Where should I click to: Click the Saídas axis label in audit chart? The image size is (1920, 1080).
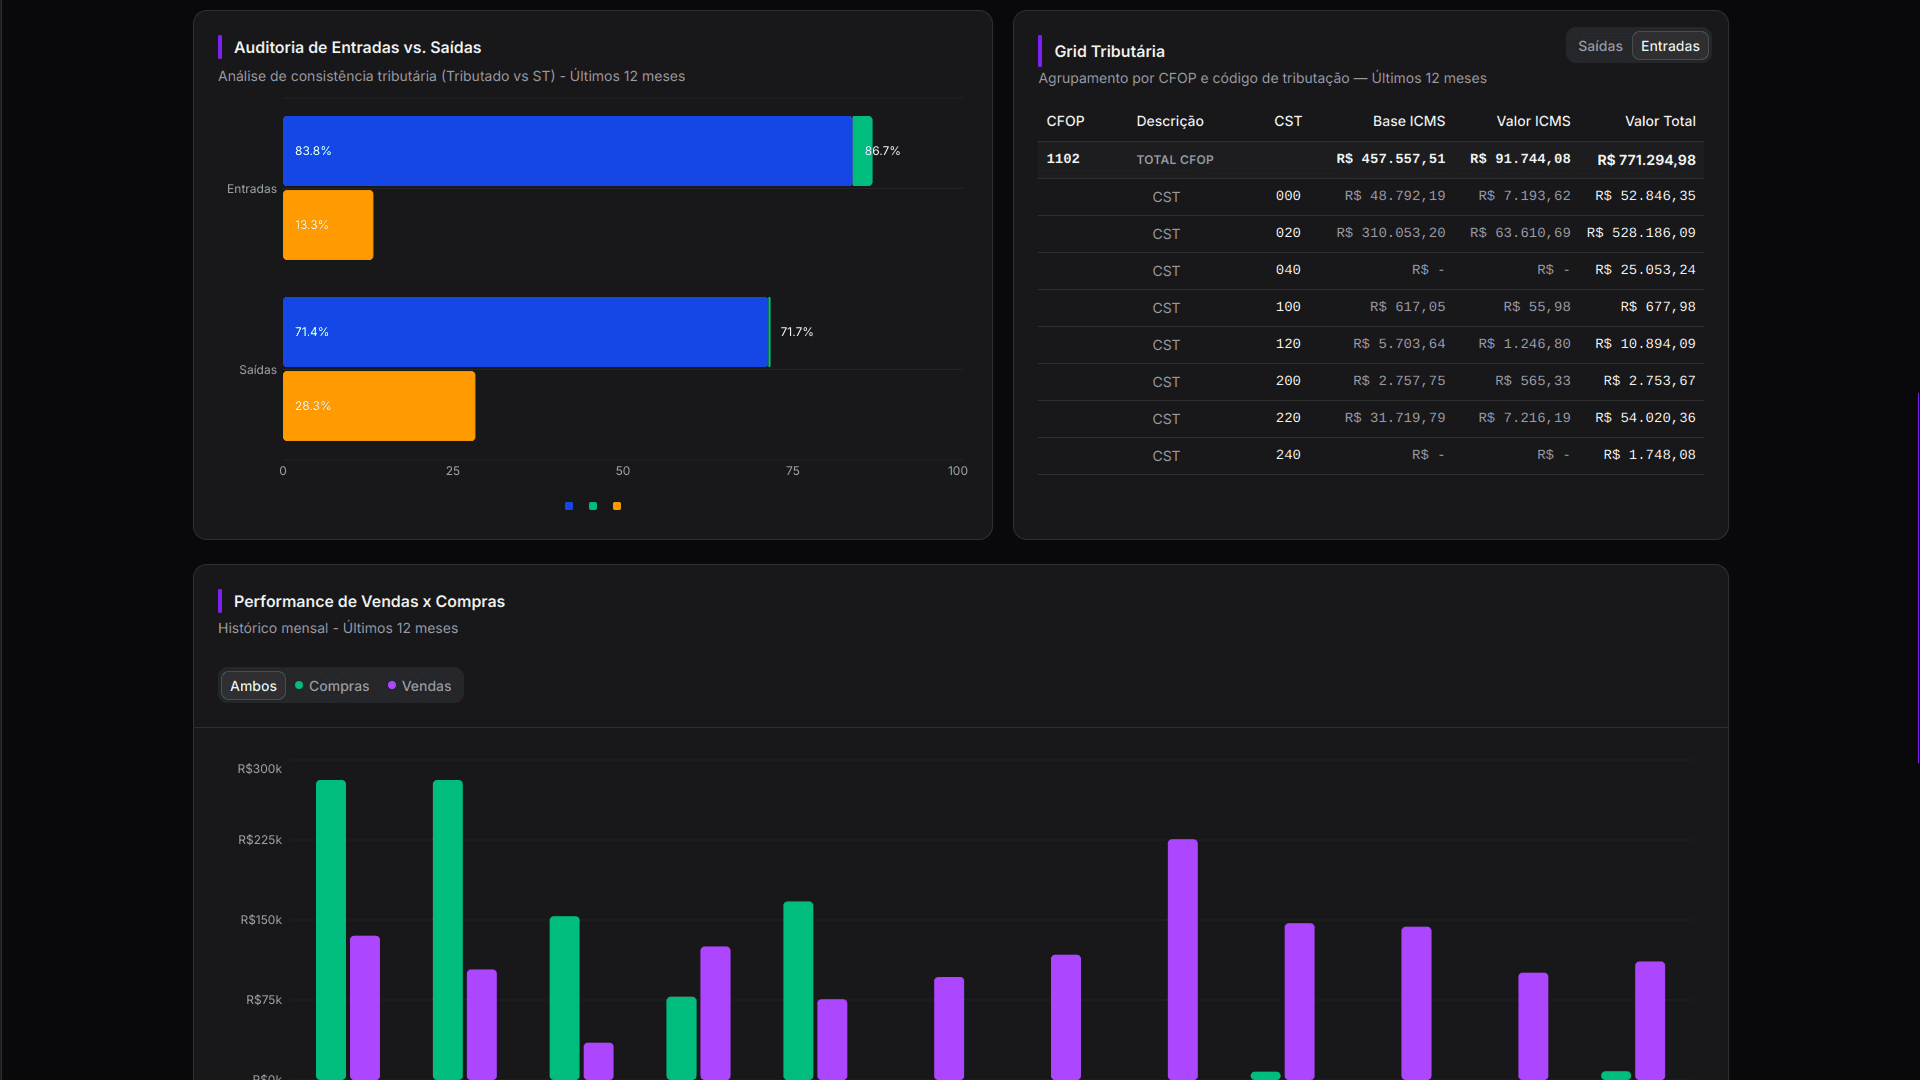point(257,370)
